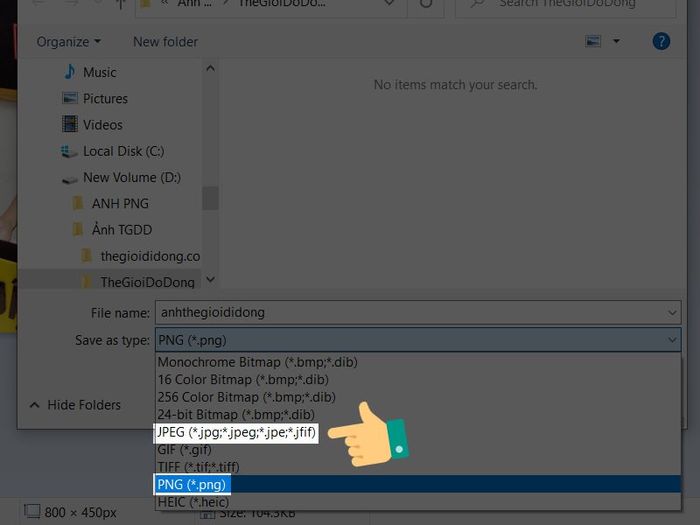The height and width of the screenshot is (525, 700).
Task: Open the view layout icon
Action: 593,42
